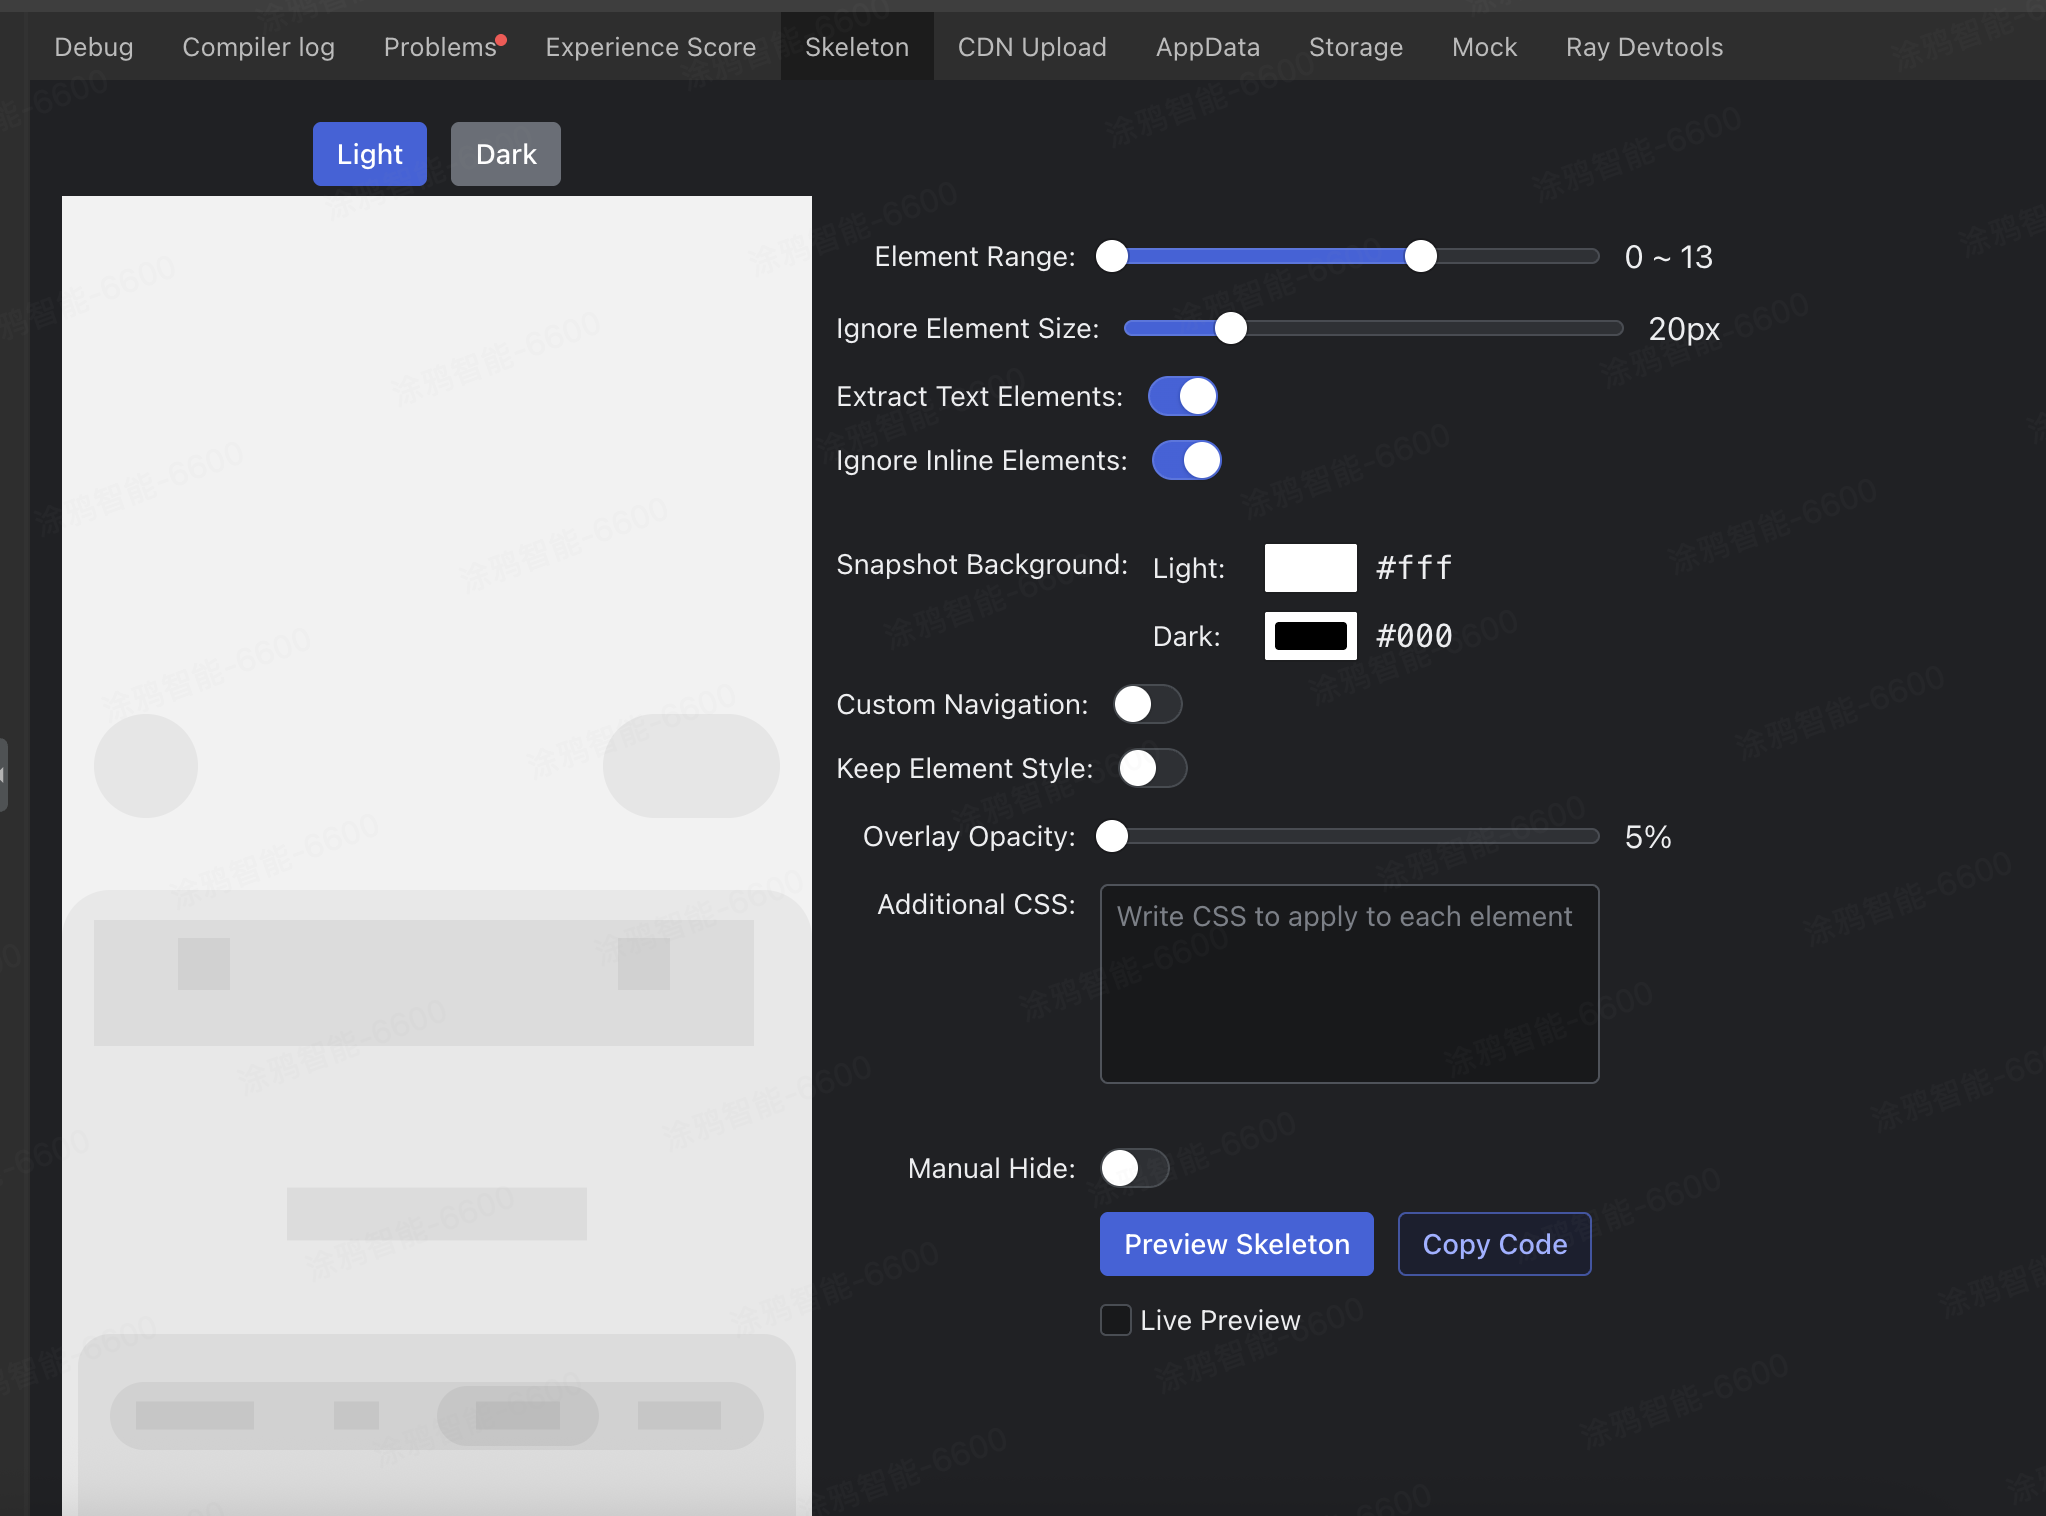The image size is (2046, 1516).
Task: Check the Live Preview checkbox
Action: [1116, 1320]
